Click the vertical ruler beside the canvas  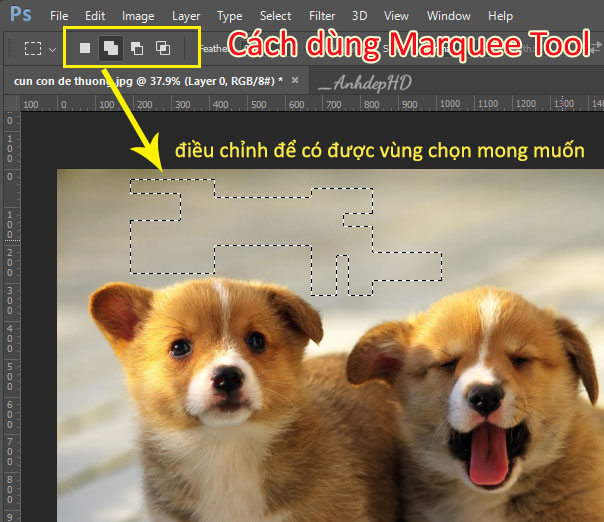click(x=12, y=316)
